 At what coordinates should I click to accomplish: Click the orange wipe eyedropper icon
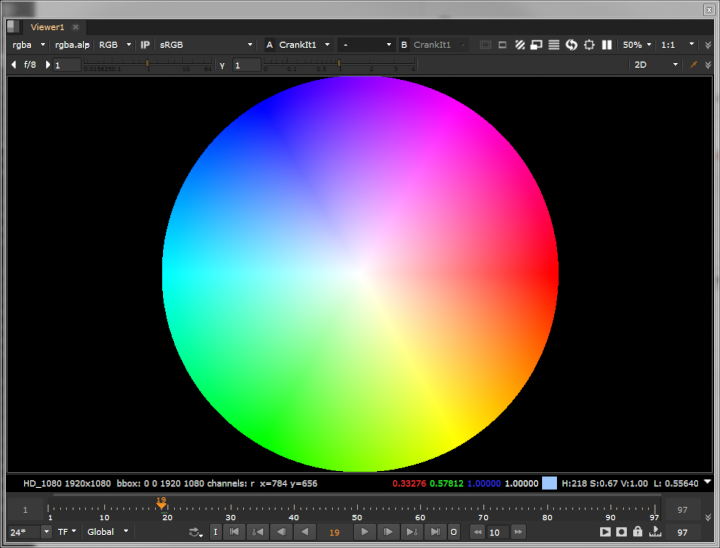[x=693, y=65]
